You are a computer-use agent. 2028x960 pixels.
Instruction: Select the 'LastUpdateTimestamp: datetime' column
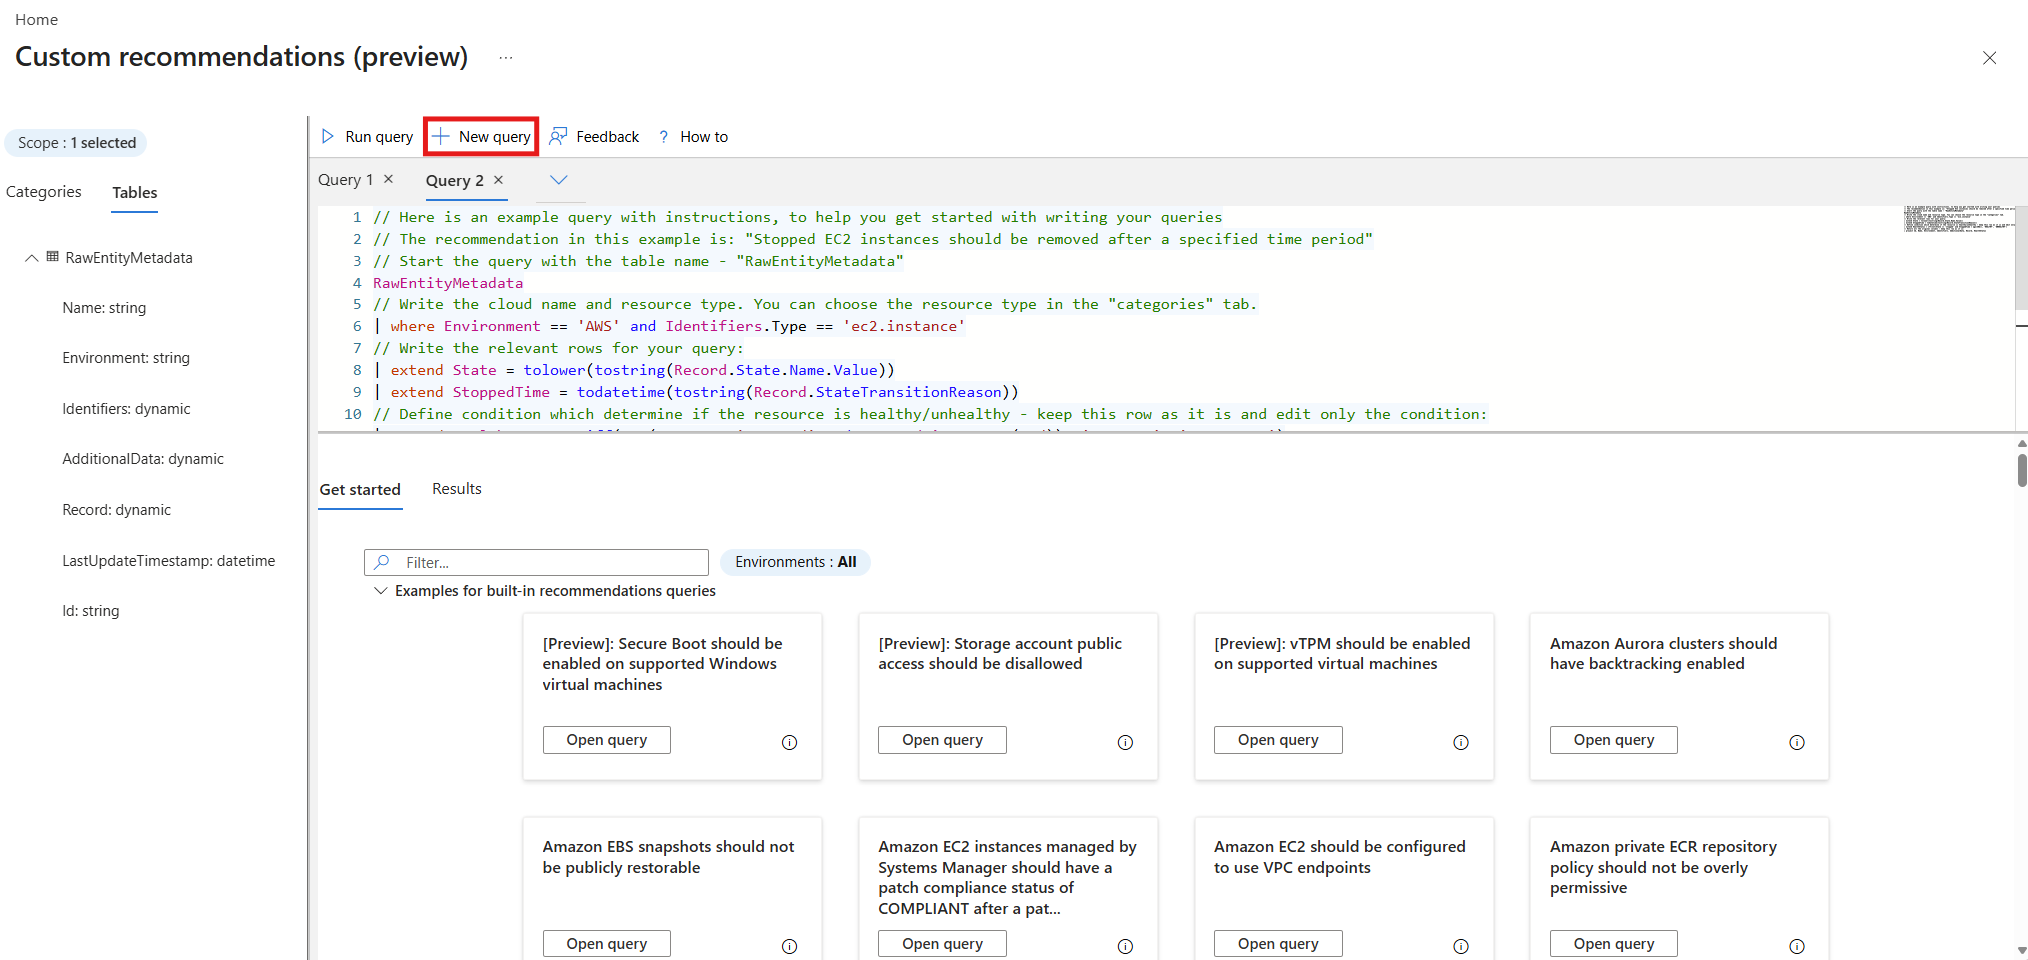coord(169,561)
